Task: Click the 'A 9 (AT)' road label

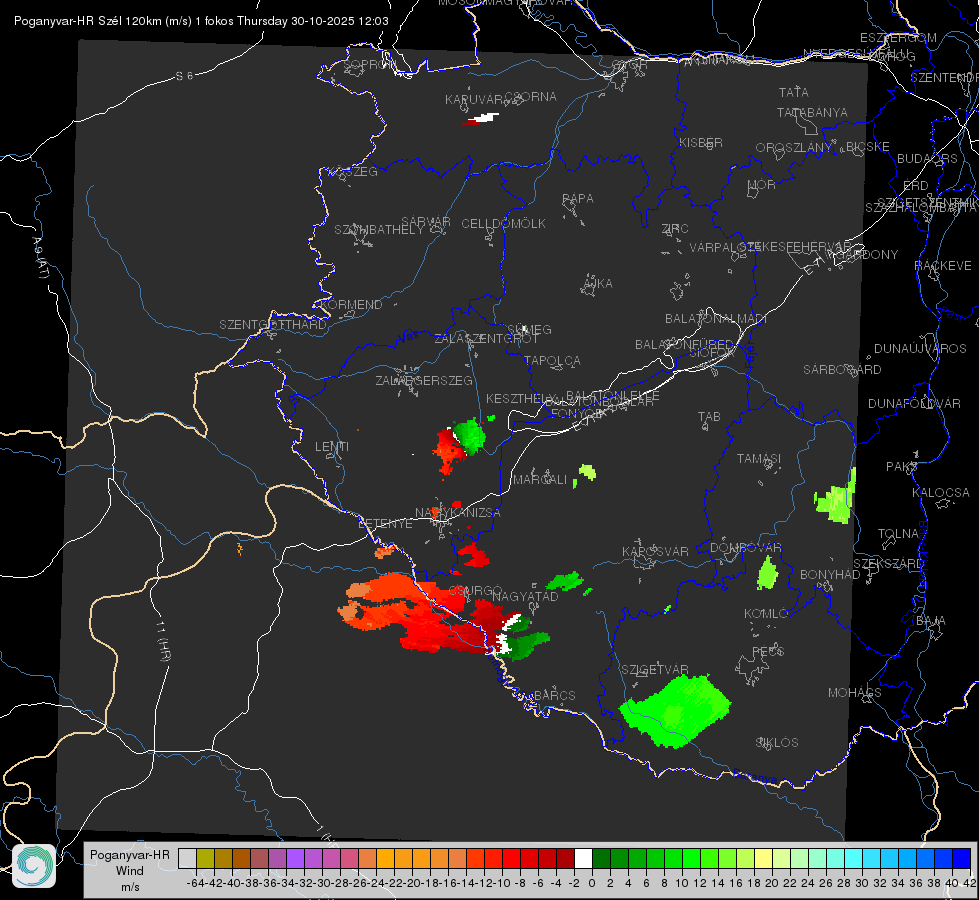Action: point(41,258)
